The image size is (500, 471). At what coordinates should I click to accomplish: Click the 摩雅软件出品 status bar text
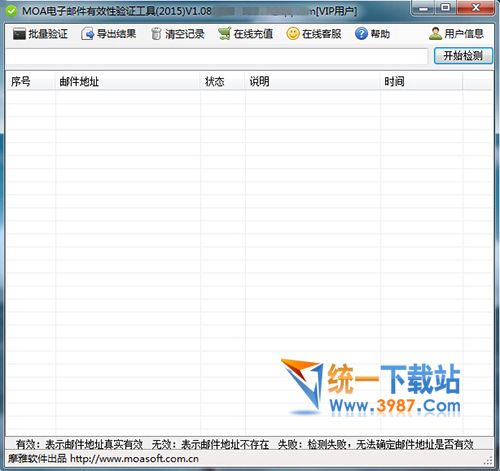click(37, 459)
